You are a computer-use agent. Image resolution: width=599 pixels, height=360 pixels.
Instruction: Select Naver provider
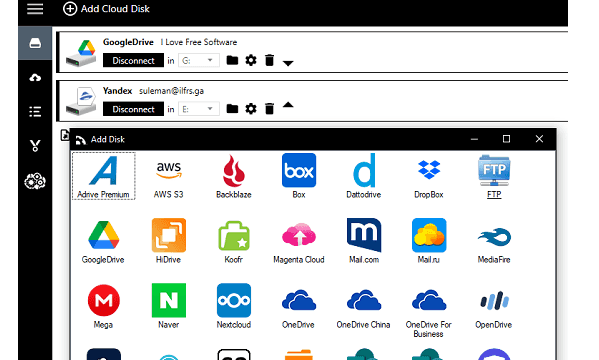(x=168, y=306)
